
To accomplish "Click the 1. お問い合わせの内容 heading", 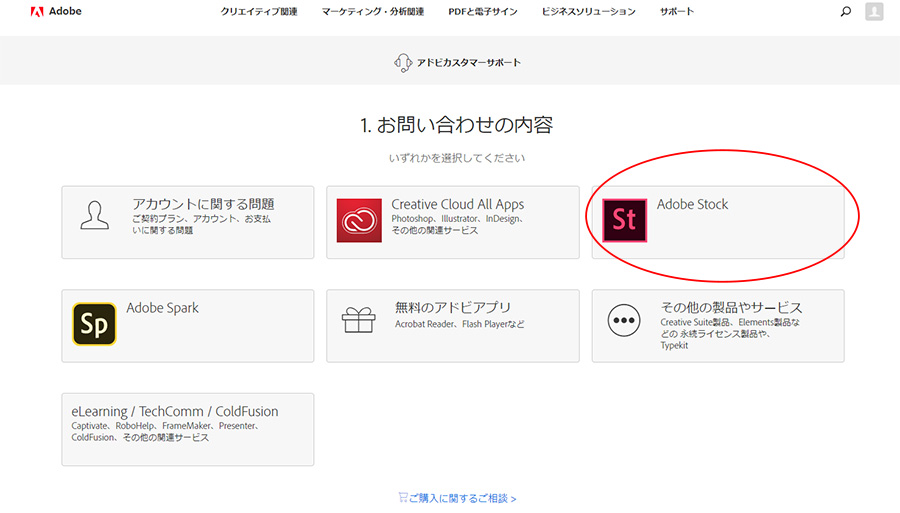I will point(456,125).
